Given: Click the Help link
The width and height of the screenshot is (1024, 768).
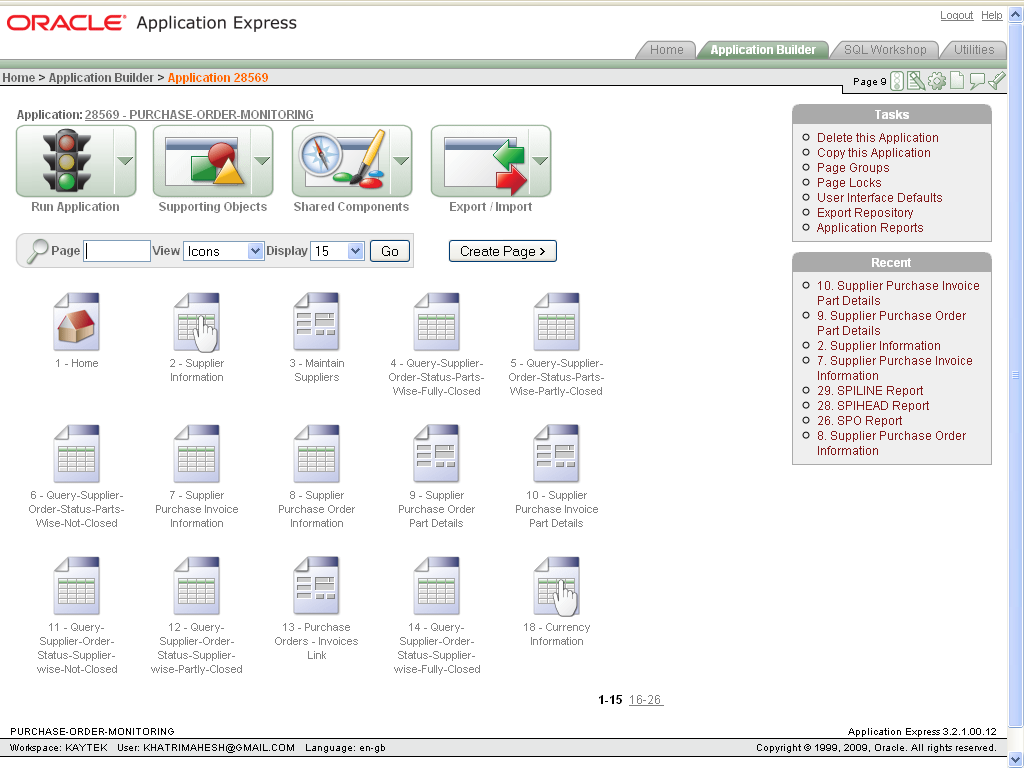Looking at the screenshot, I should [991, 15].
